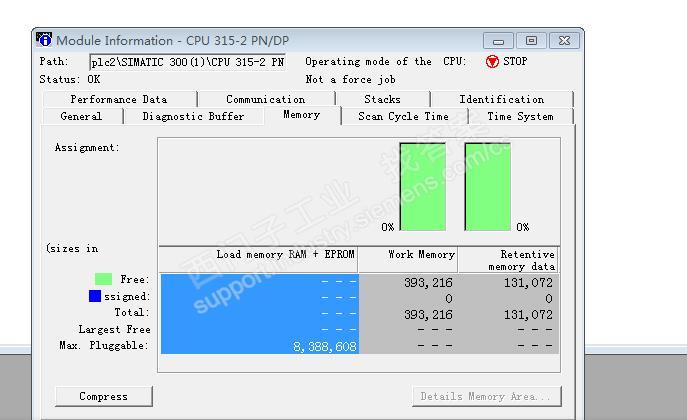The image size is (687, 420).
Task: Select the Stacks tab
Action: 382,99
